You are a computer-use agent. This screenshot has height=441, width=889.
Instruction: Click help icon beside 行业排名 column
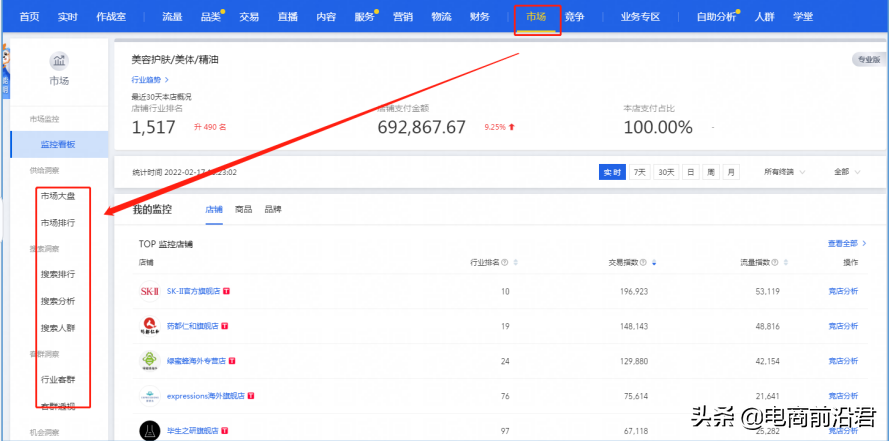coord(505,263)
